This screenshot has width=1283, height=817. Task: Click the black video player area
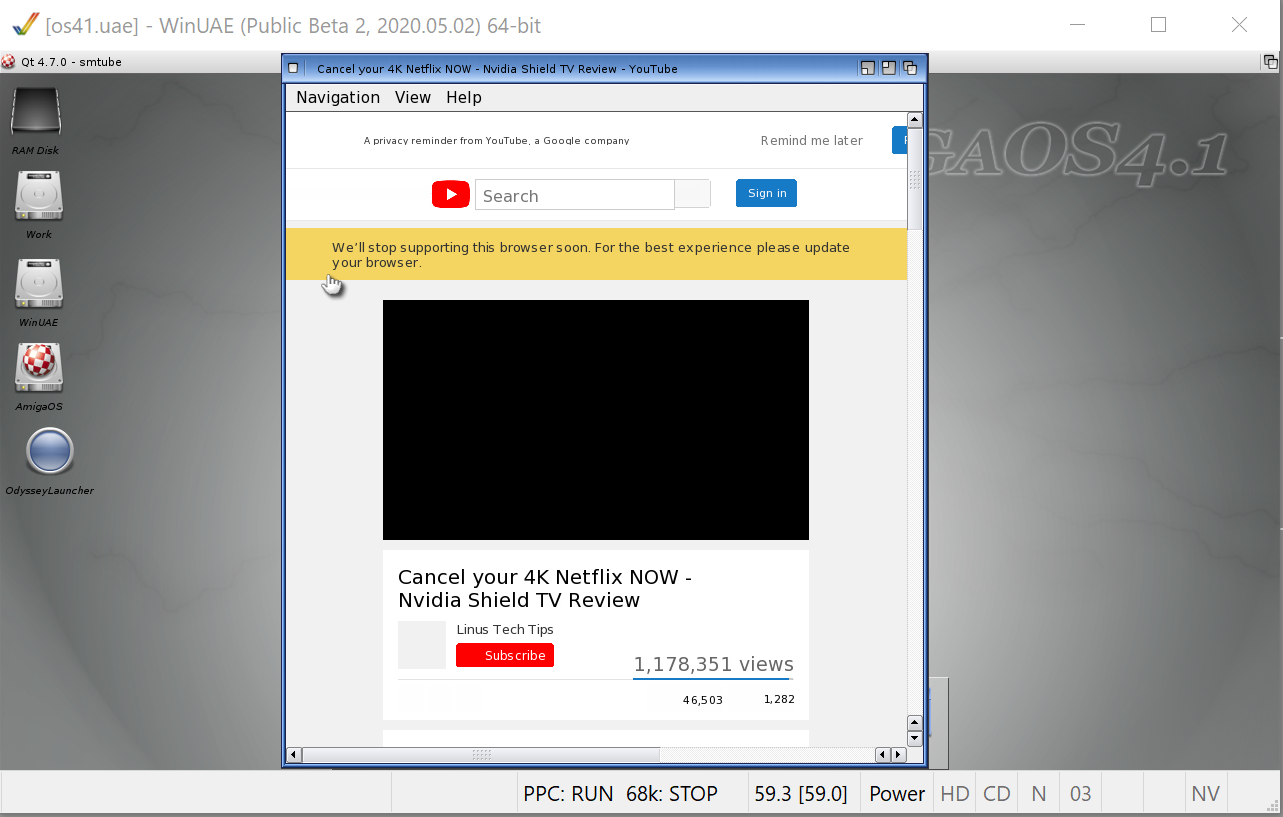[595, 420]
